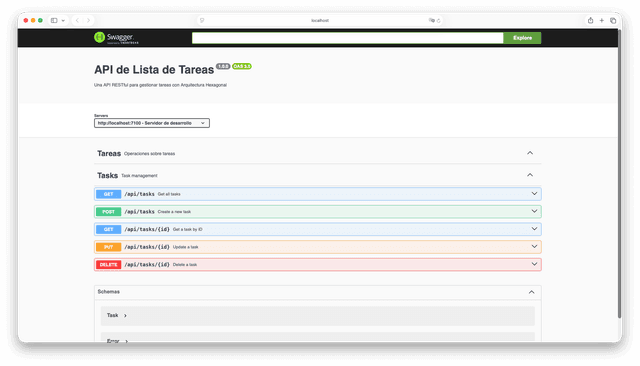640x366 pixels.
Task: Open a new browser tab
Action: coord(602,20)
